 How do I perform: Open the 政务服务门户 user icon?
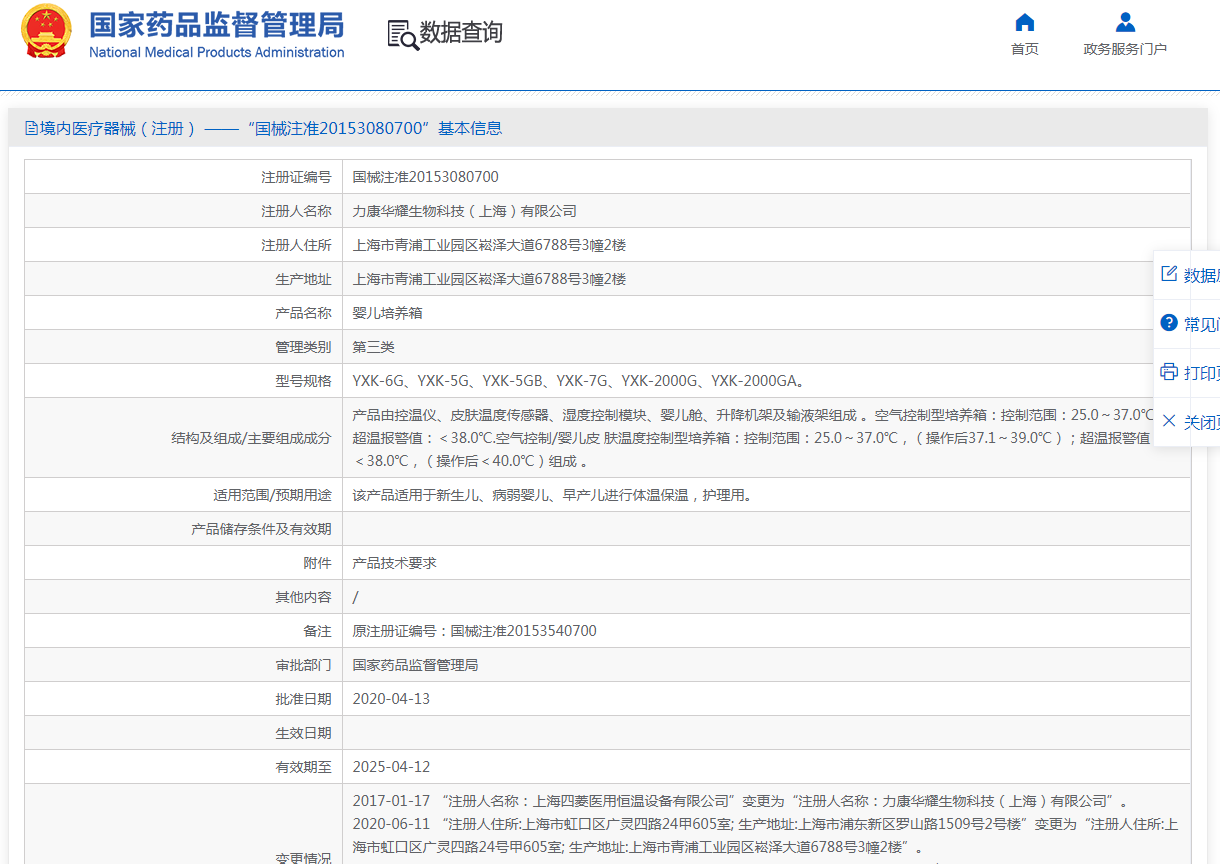(x=1125, y=22)
